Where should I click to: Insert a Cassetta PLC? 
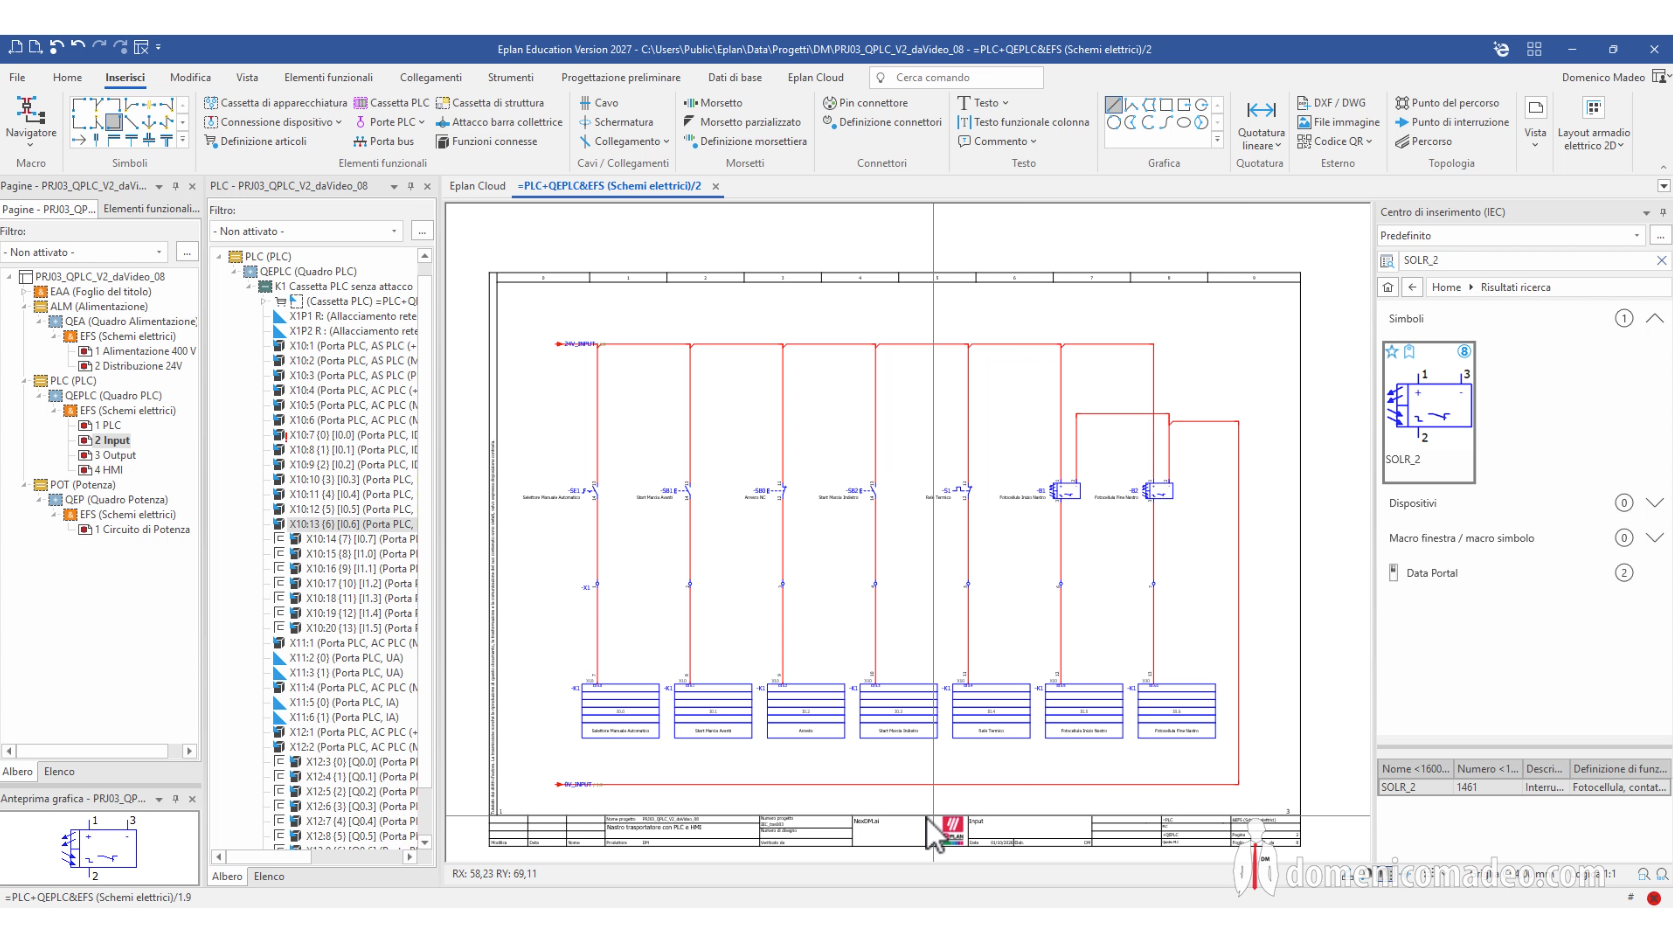[391, 103]
